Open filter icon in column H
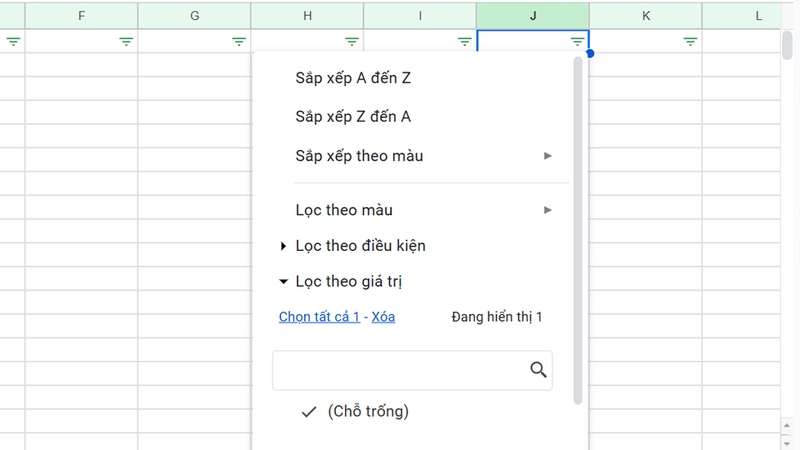The width and height of the screenshot is (800, 450). pyautogui.click(x=352, y=42)
